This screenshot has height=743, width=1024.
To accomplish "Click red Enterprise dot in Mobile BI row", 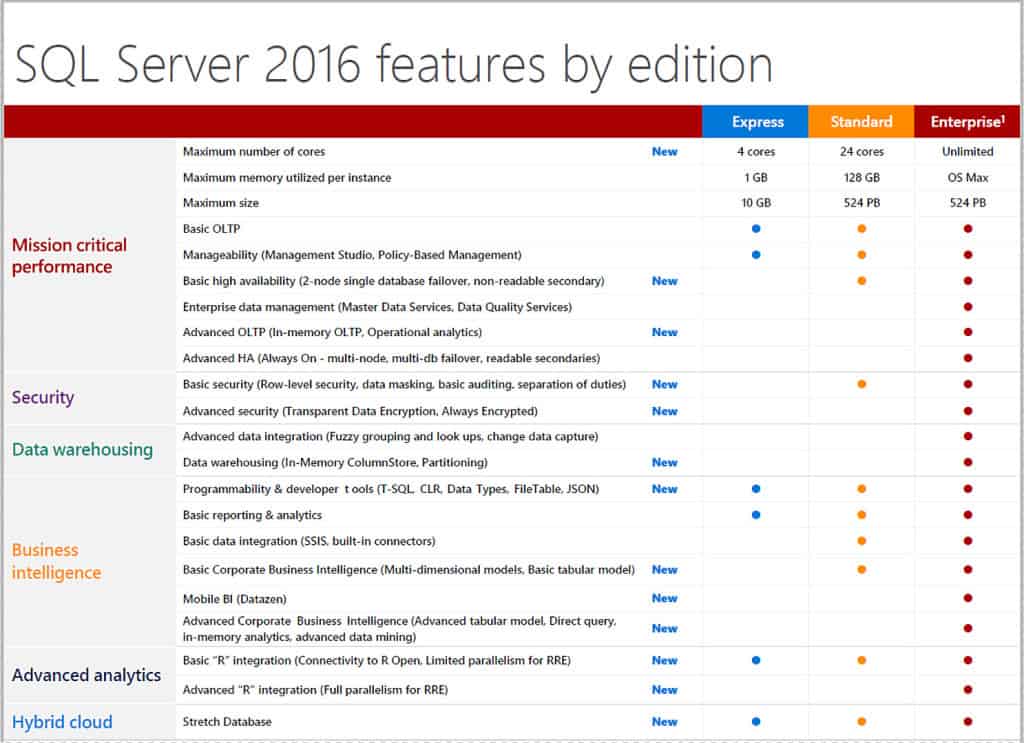I will 967,598.
